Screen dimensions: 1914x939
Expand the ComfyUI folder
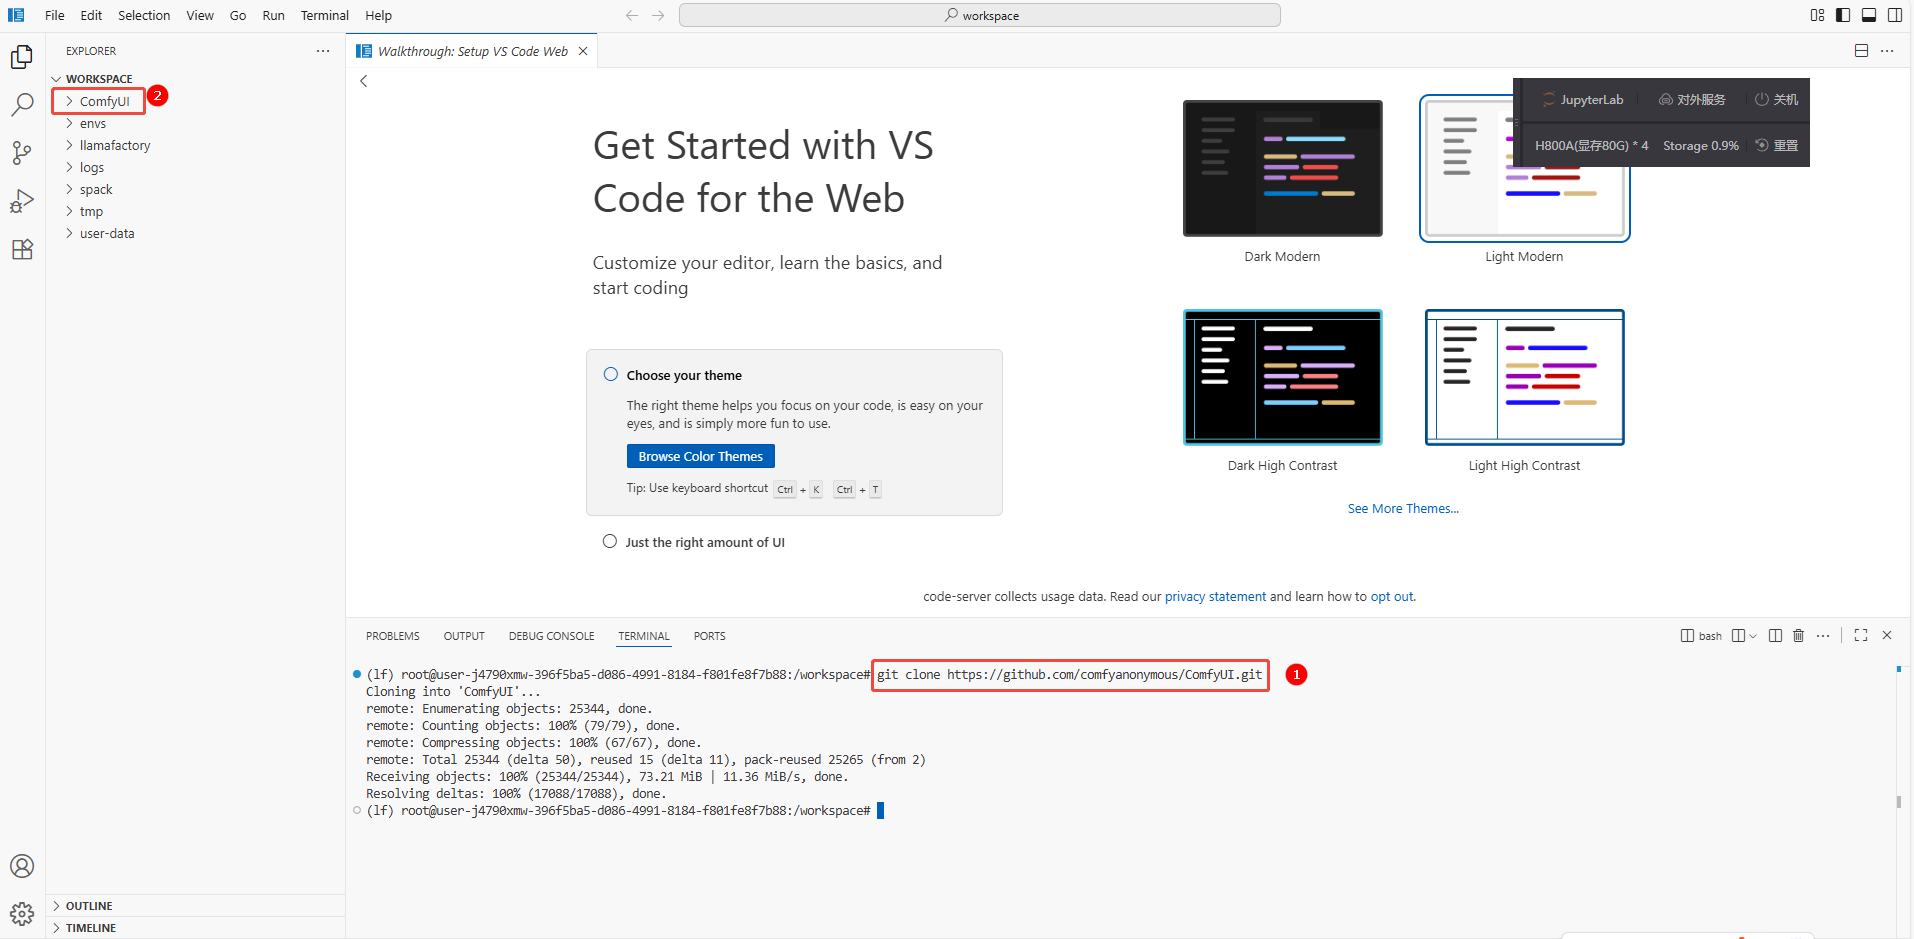(x=104, y=101)
